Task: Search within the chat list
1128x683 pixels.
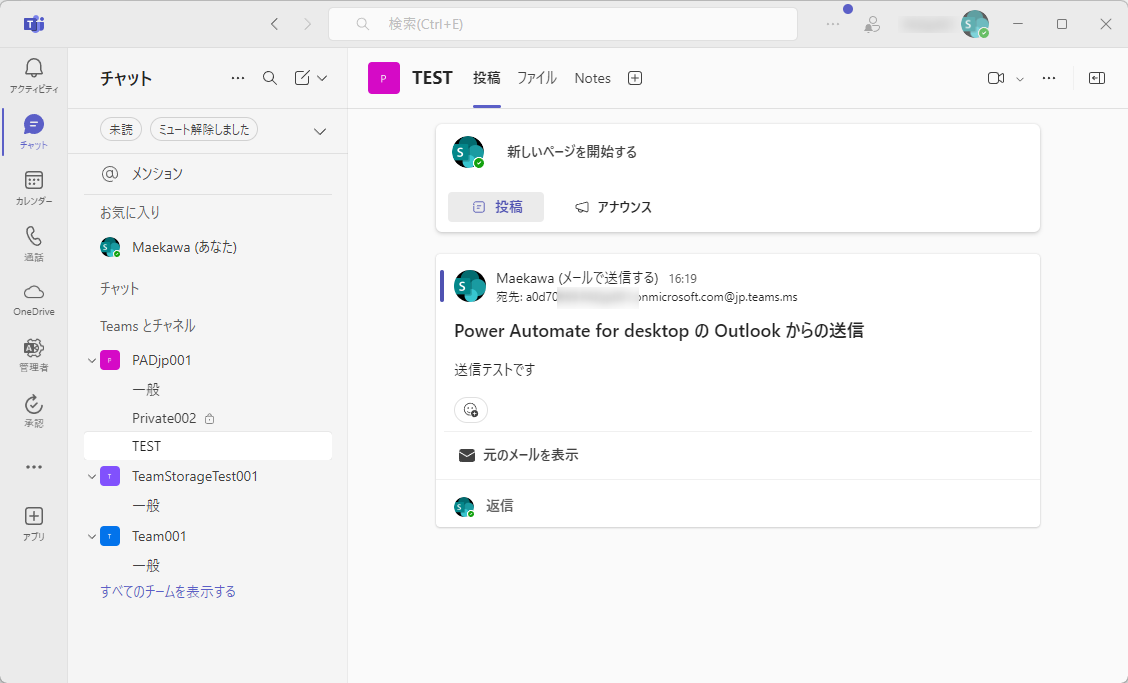Action: [270, 78]
